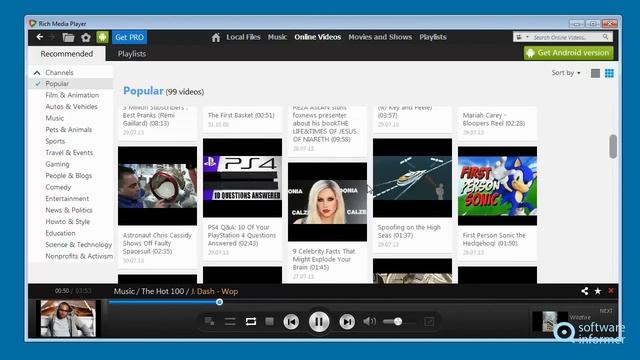Select the Pets & Animals channel

tap(69, 129)
